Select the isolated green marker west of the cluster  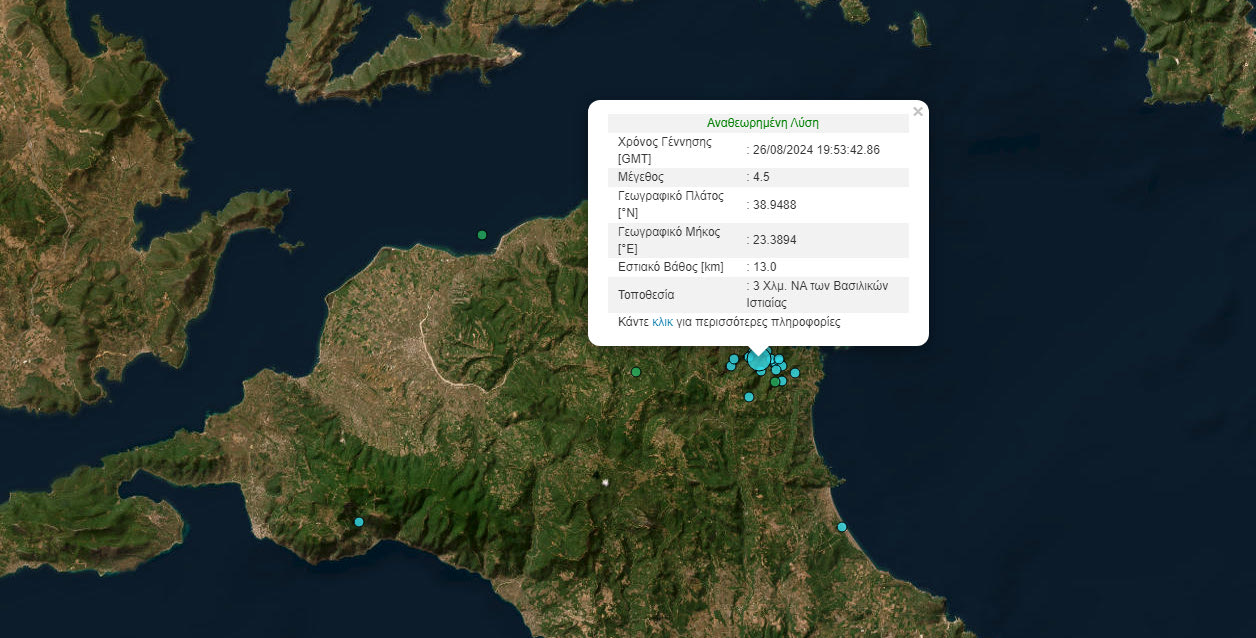pos(635,372)
